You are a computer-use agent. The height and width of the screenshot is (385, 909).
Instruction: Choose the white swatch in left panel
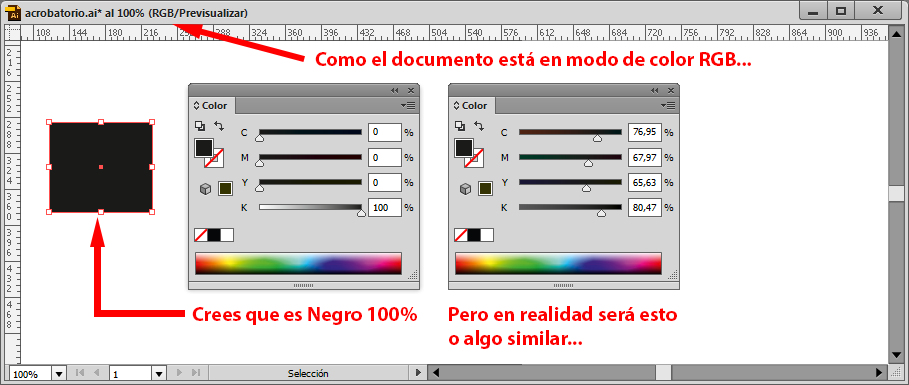coord(227,235)
